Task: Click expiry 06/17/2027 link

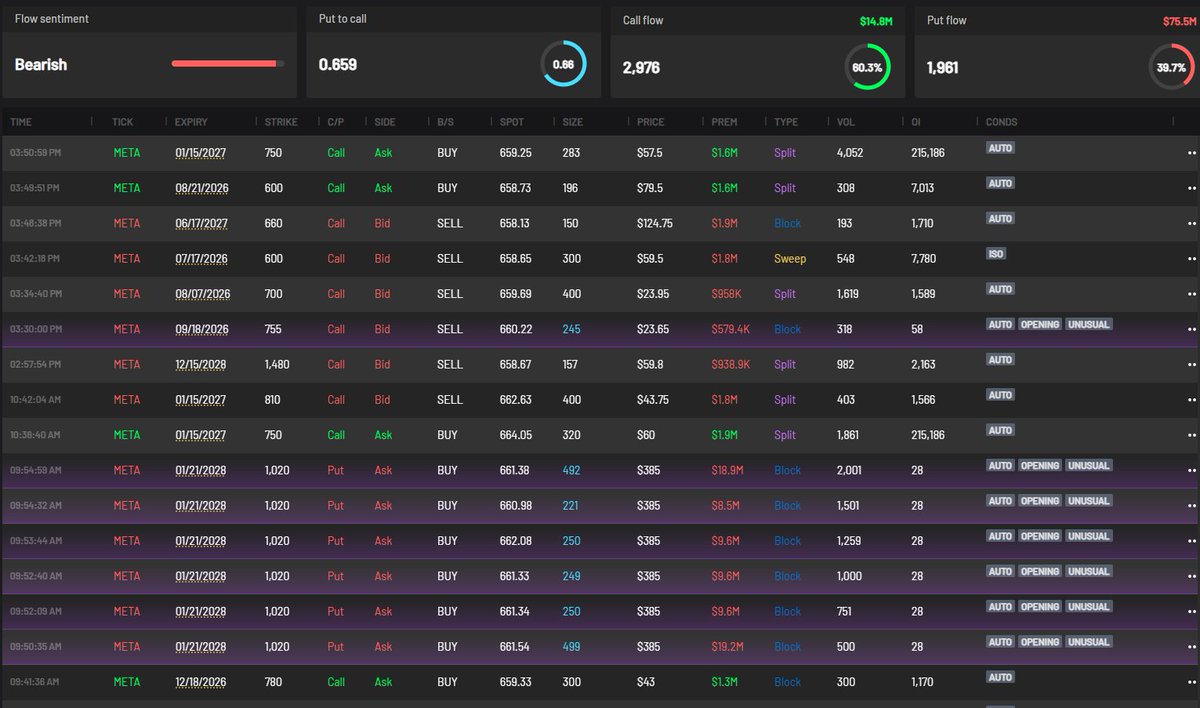Action: 202,224
